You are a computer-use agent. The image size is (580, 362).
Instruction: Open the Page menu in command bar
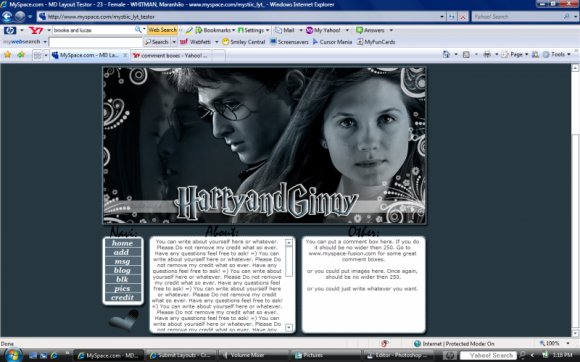[x=515, y=55]
